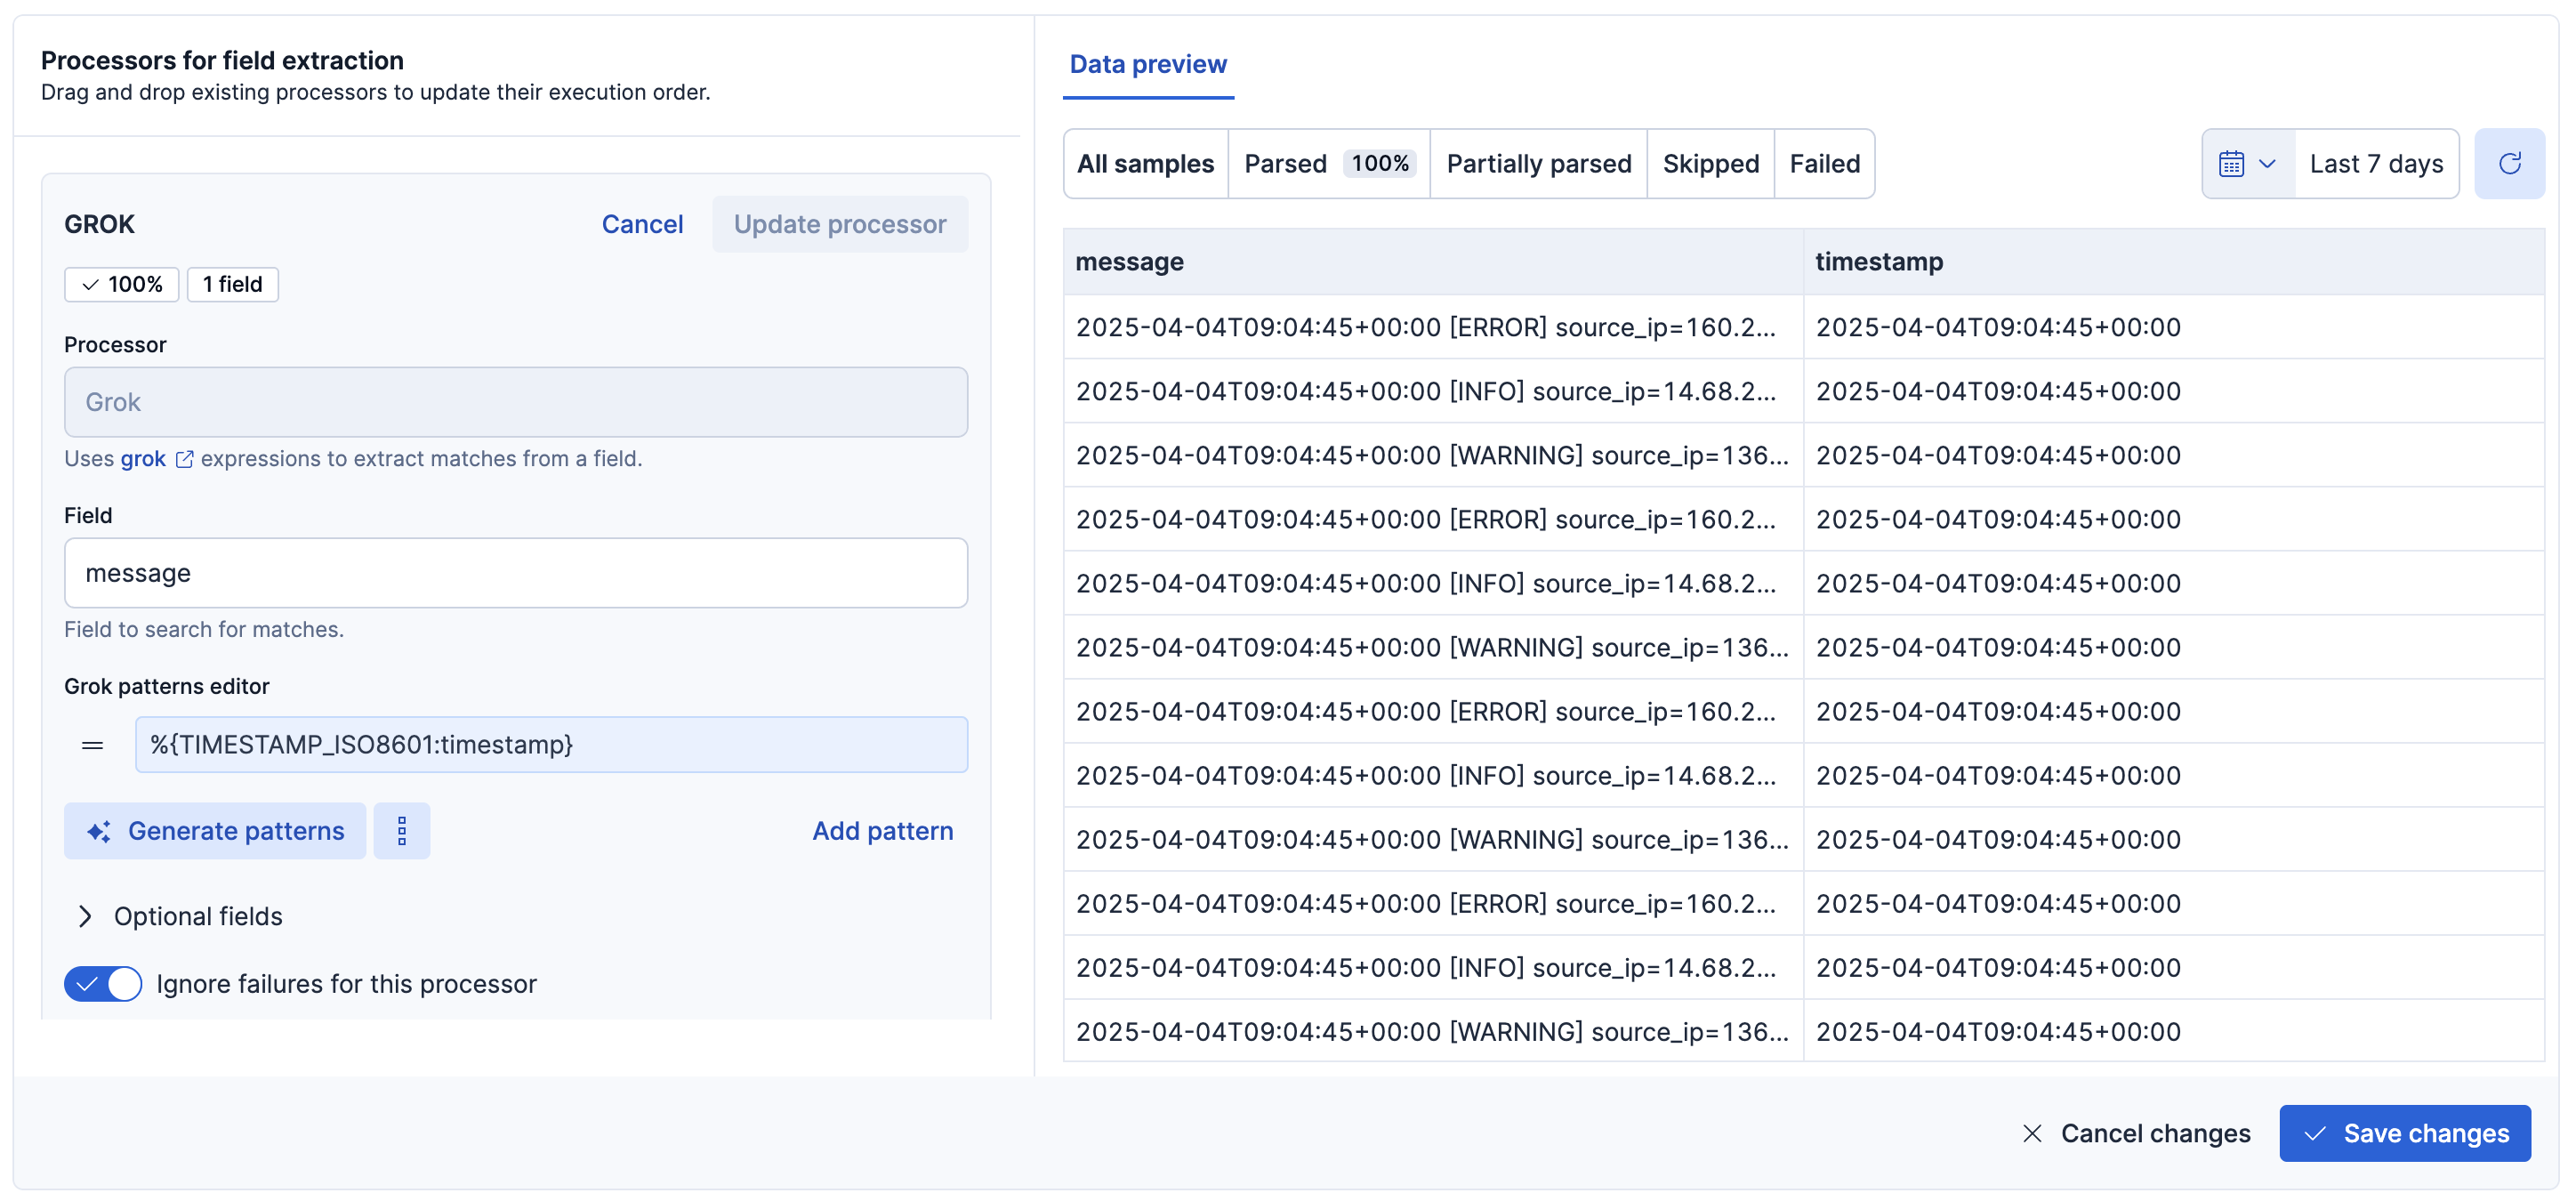Open the Generate patterns options menu icon
The height and width of the screenshot is (1201, 2576).
(401, 831)
